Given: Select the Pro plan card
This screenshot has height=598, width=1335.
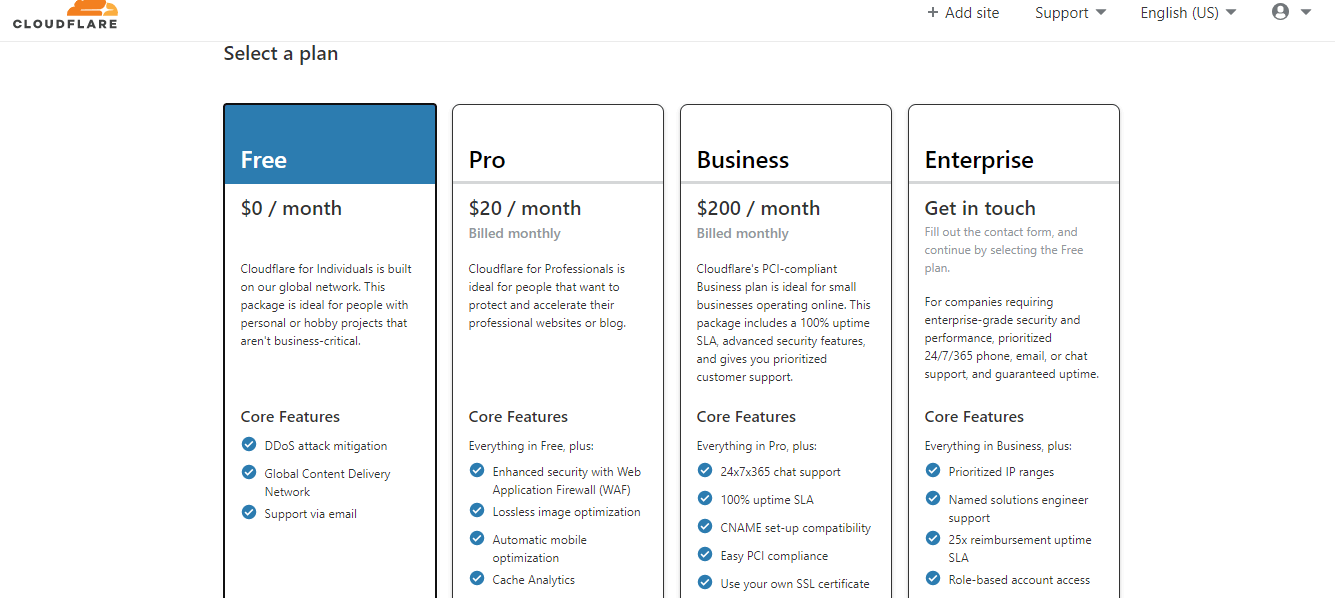Looking at the screenshot, I should click(557, 300).
